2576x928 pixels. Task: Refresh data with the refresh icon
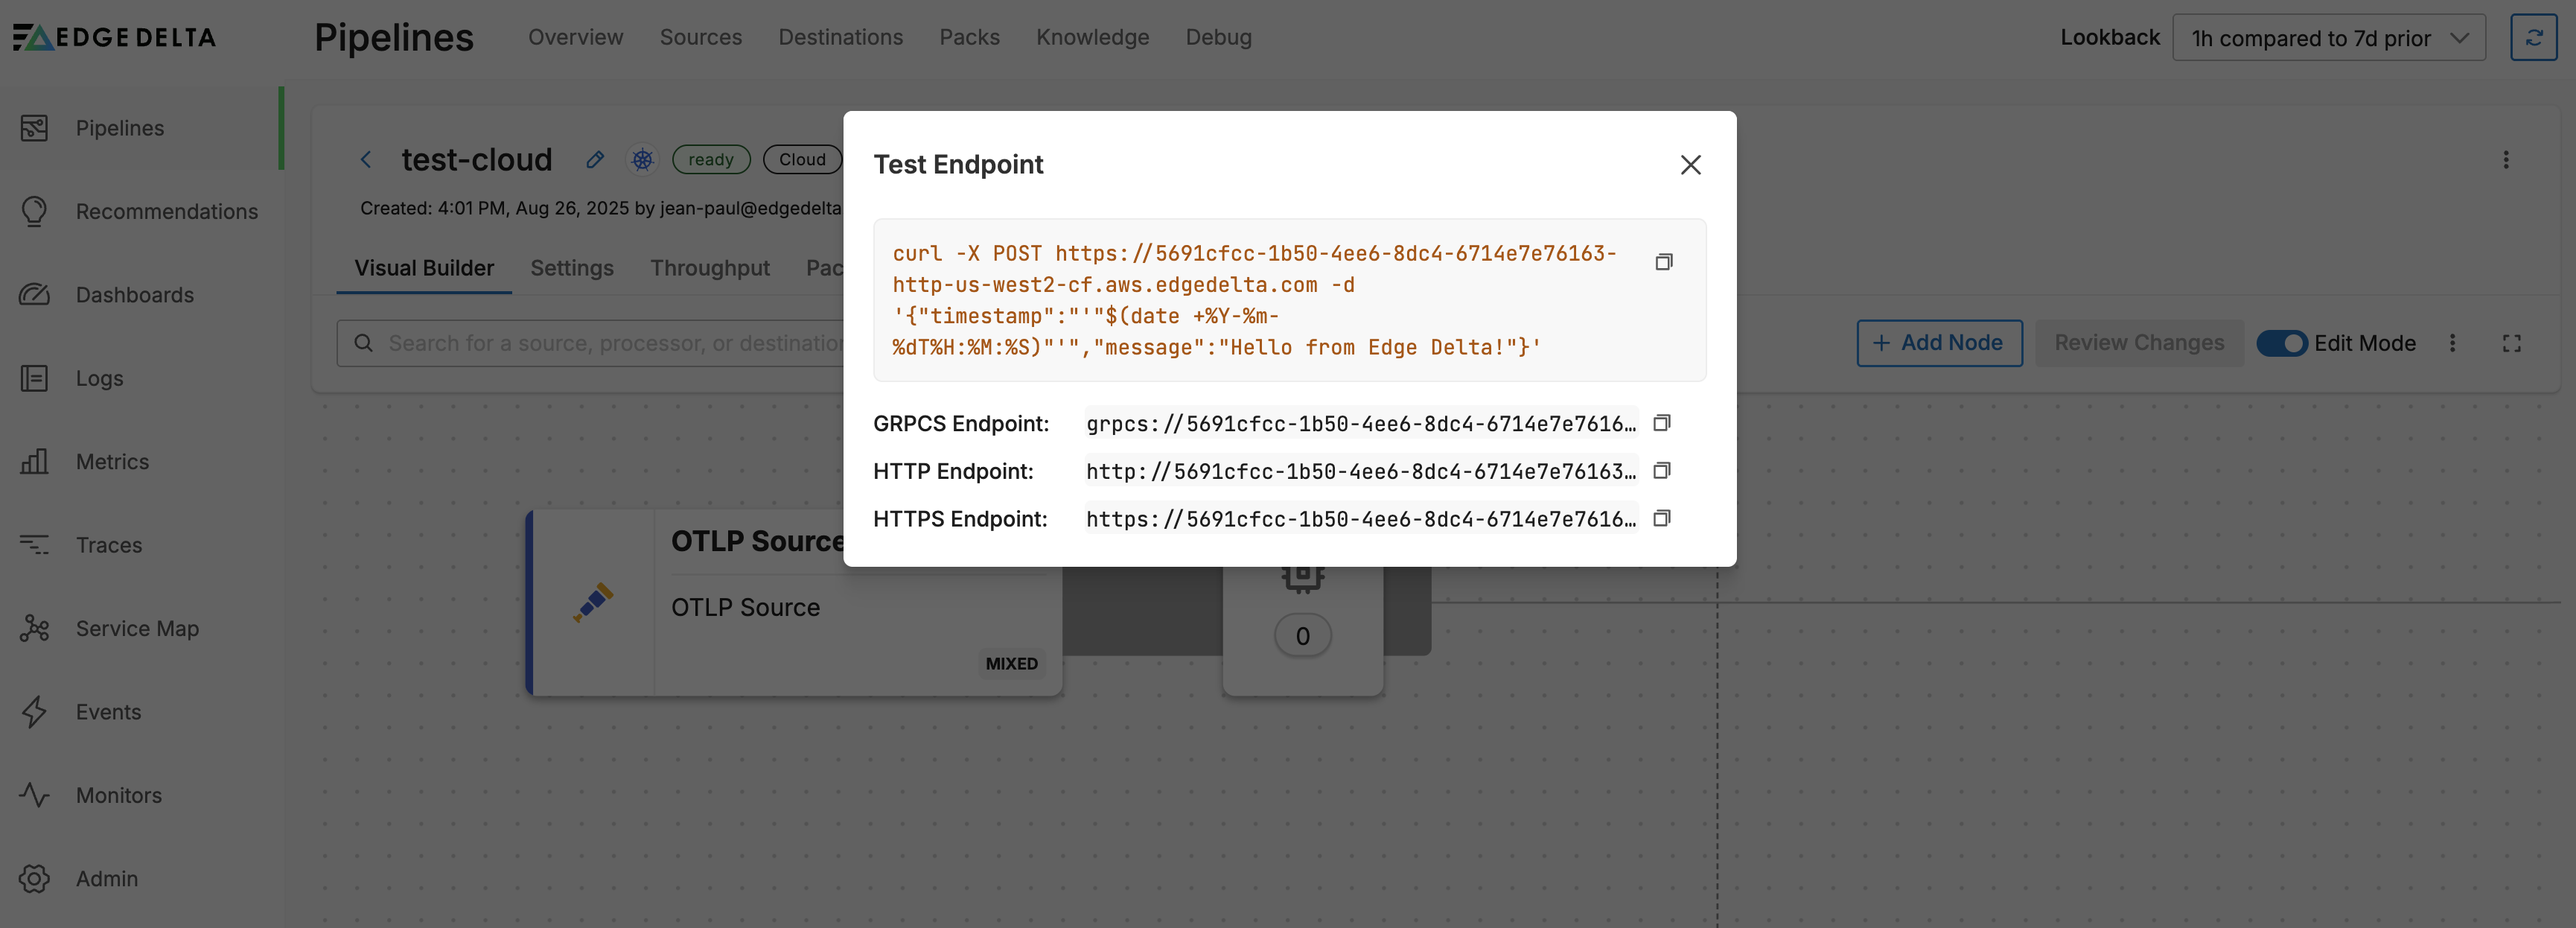tap(2533, 37)
